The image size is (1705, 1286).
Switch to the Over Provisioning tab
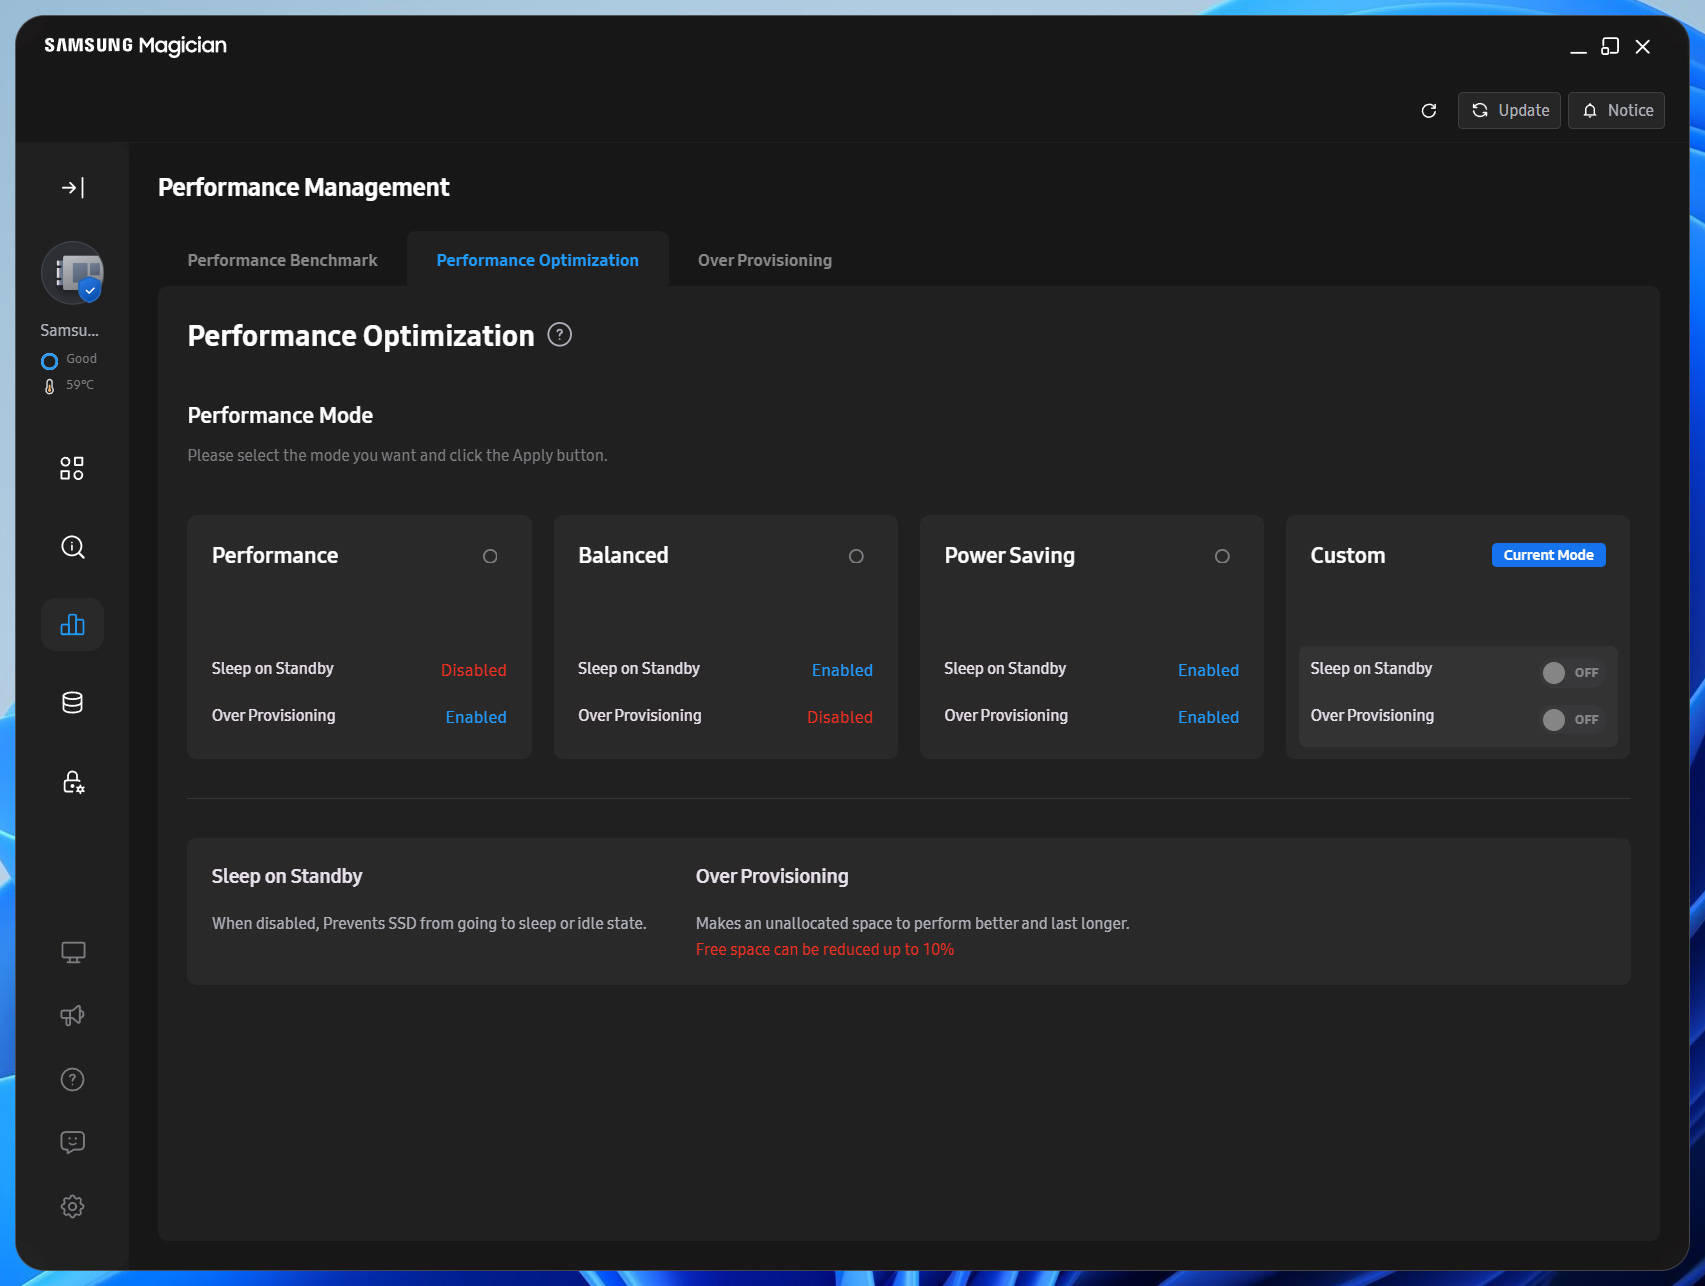(765, 260)
